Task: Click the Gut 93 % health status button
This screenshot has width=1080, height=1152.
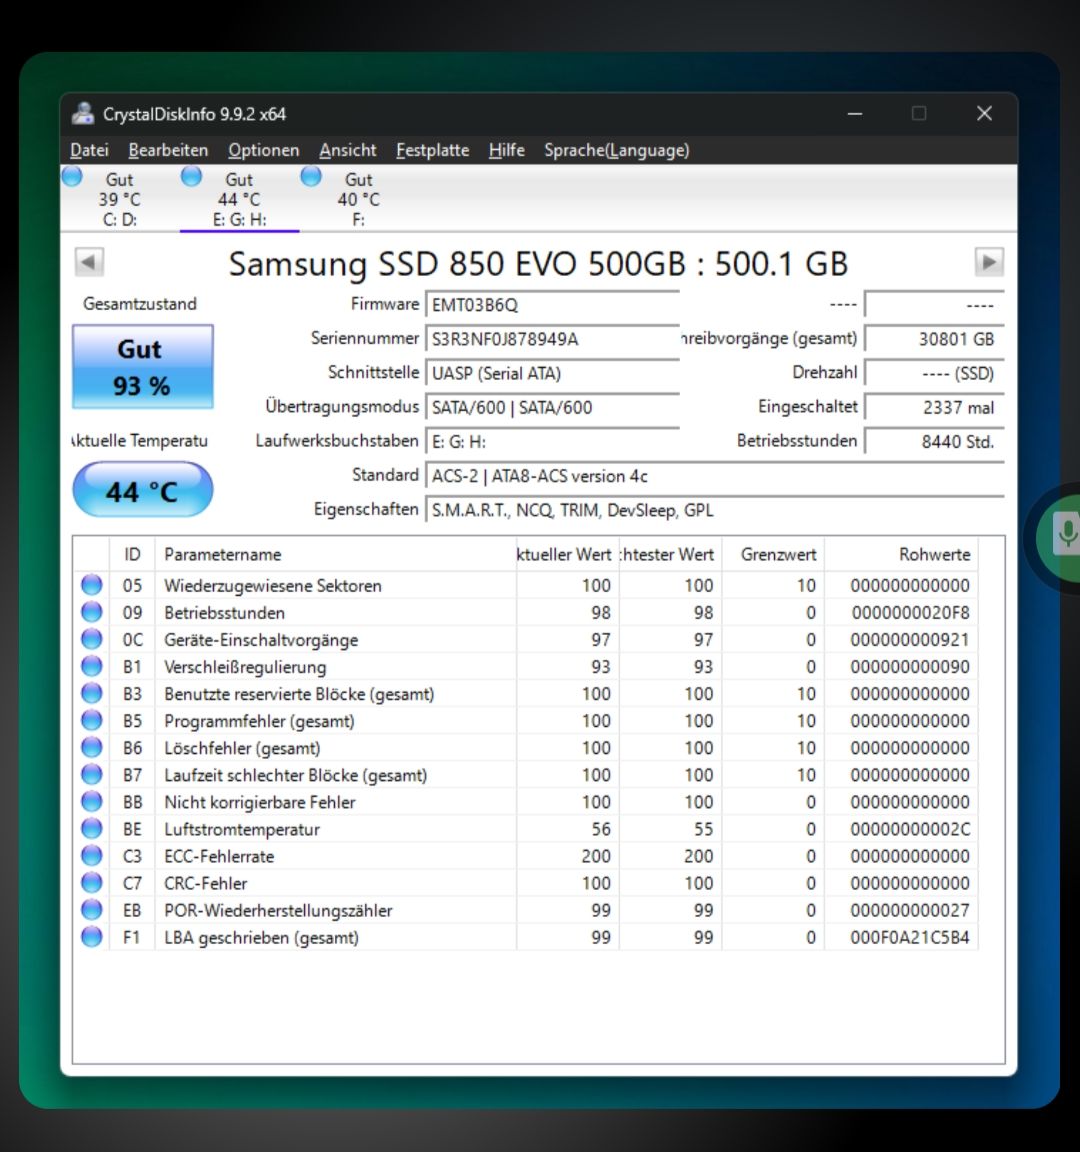Action: [143, 366]
